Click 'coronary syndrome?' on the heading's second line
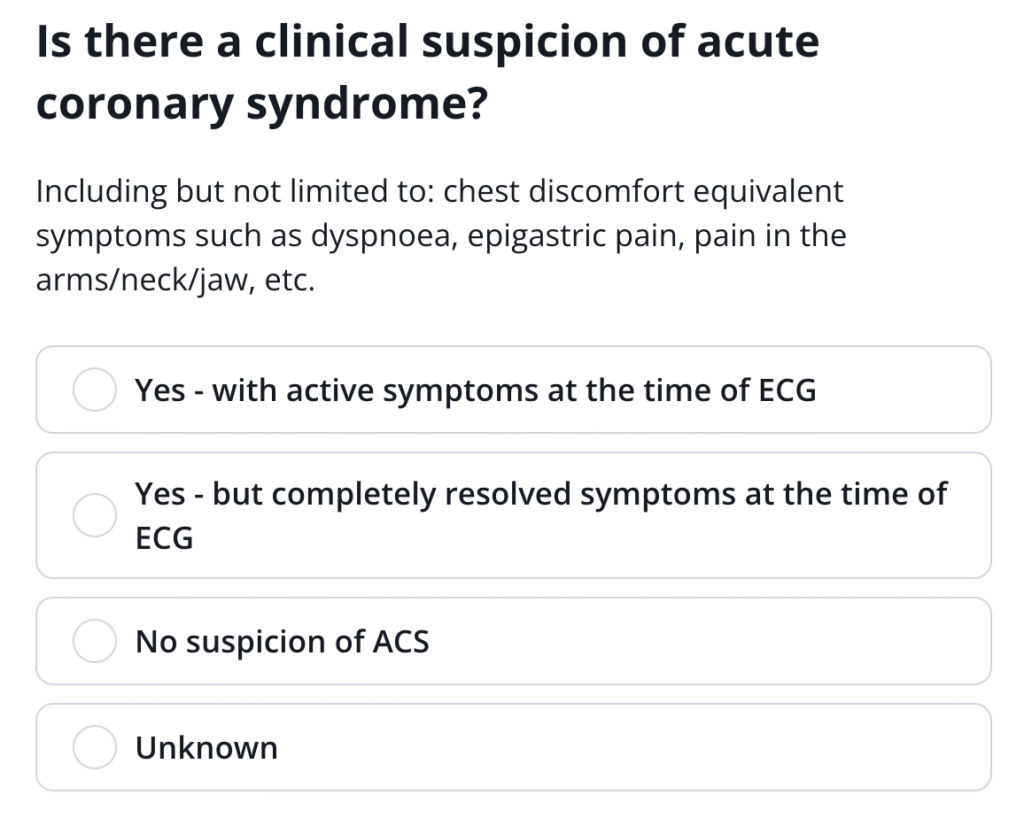 pyautogui.click(x=261, y=105)
